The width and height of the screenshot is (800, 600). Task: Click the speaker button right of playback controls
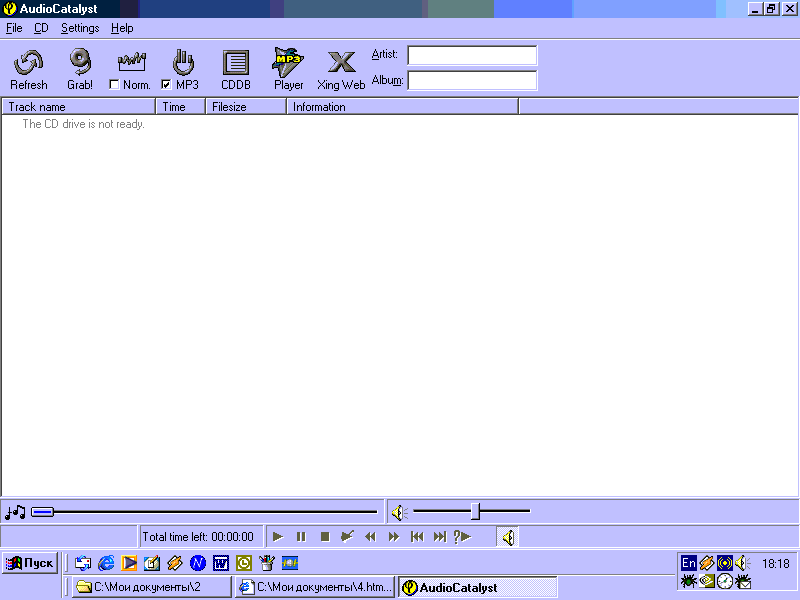[508, 537]
